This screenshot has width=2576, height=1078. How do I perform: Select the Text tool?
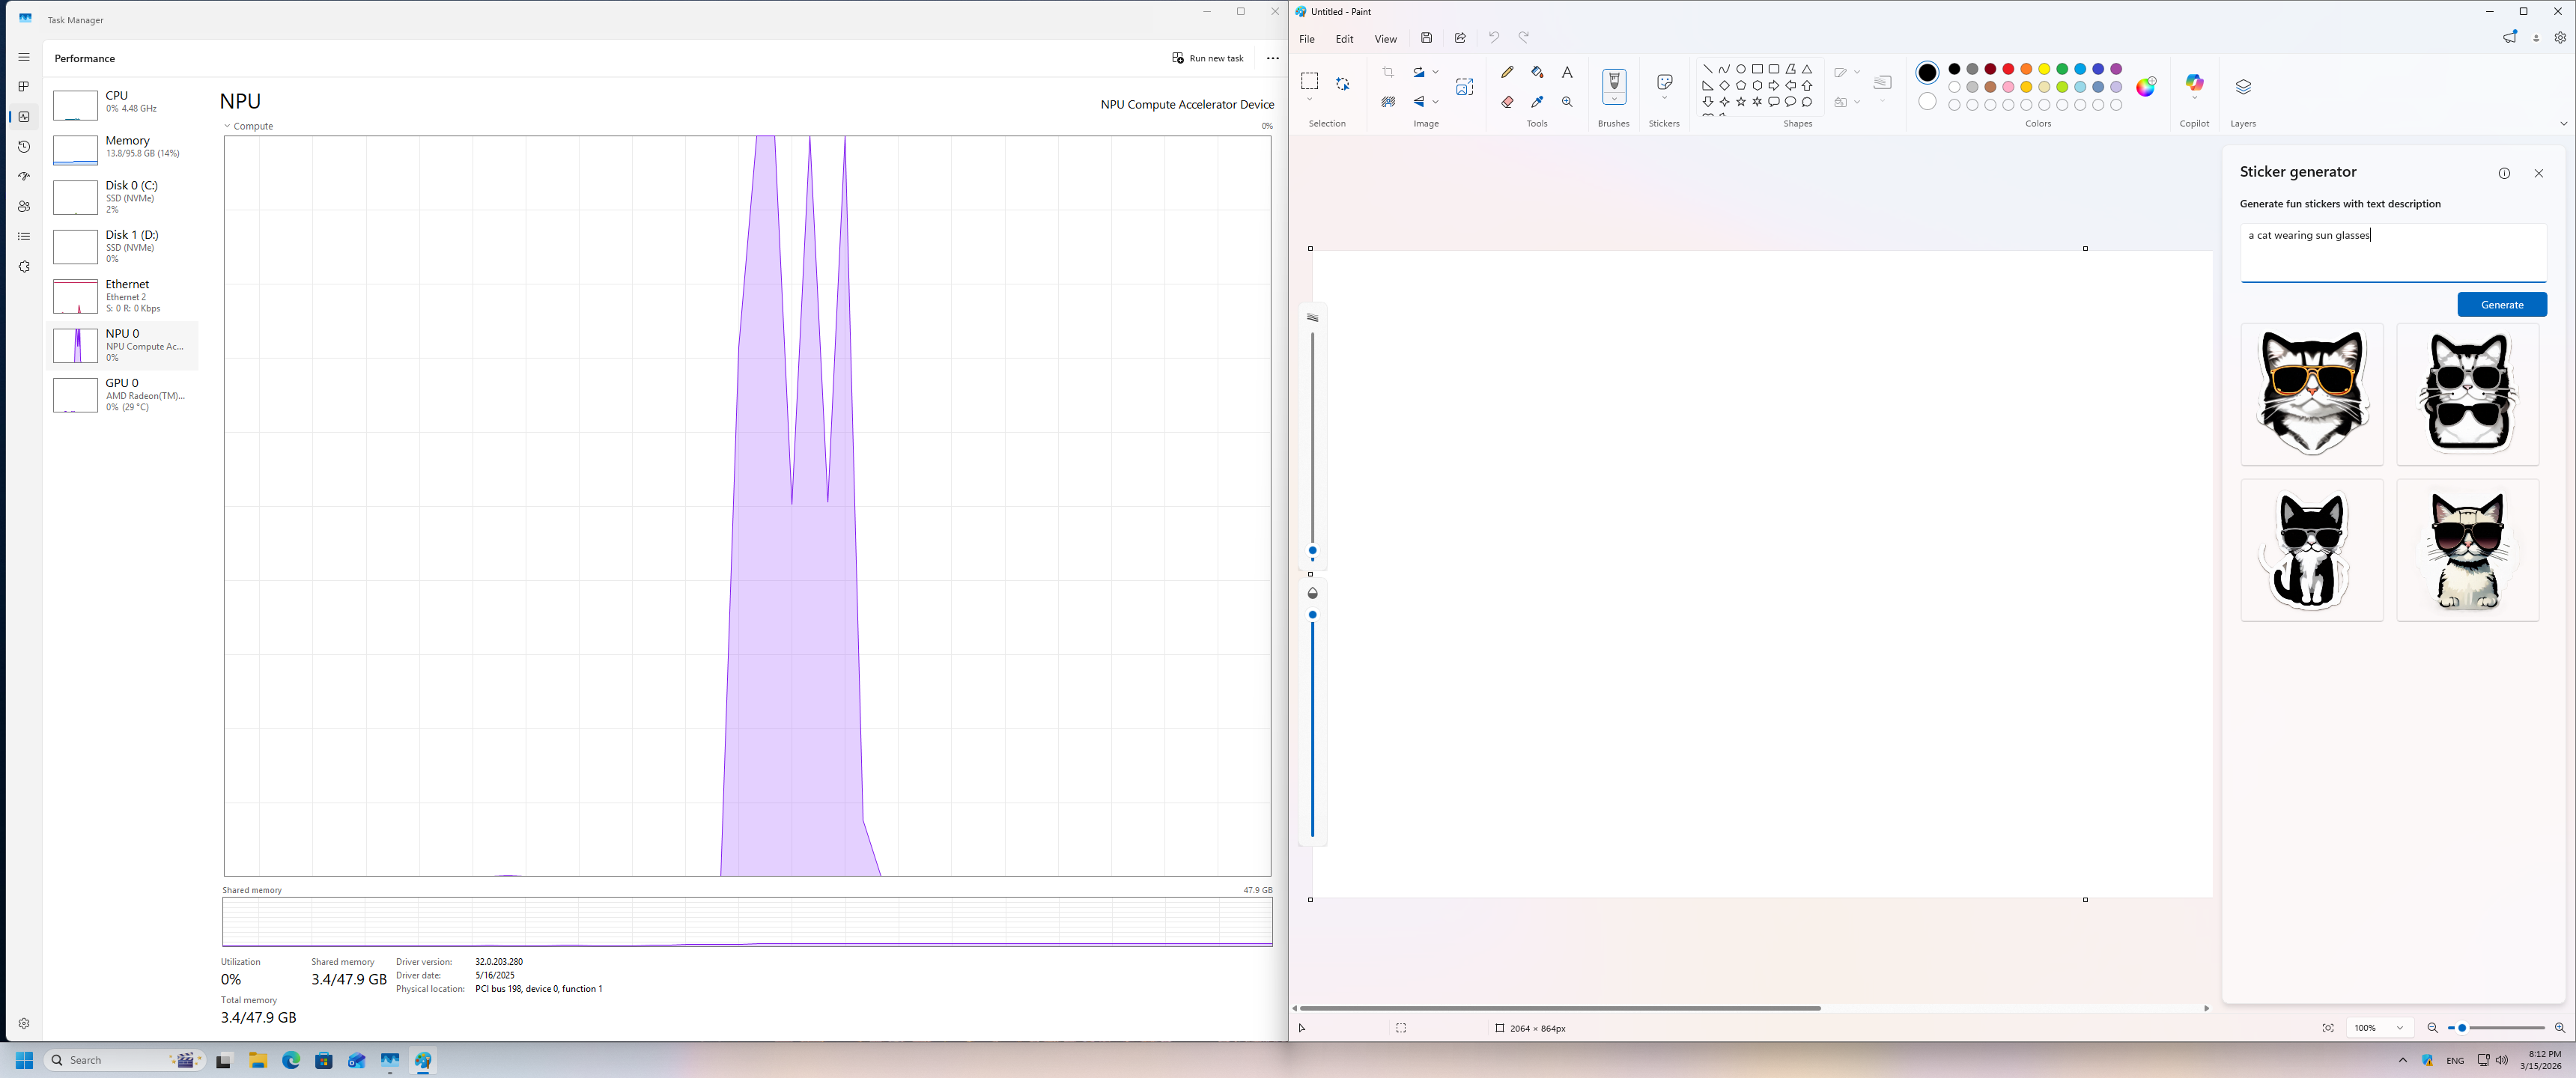tap(1567, 72)
